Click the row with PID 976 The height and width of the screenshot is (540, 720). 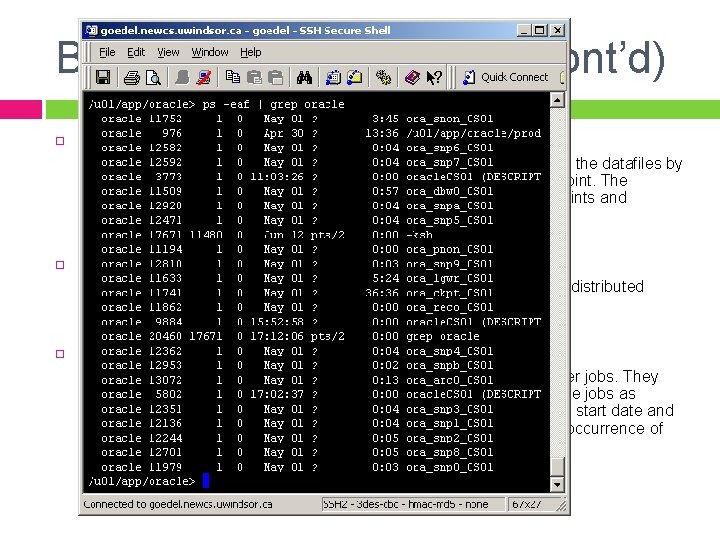321,133
